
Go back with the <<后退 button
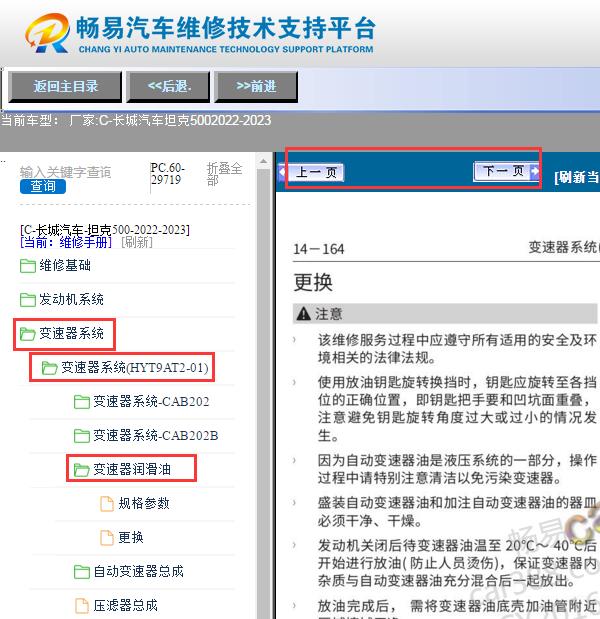169,86
